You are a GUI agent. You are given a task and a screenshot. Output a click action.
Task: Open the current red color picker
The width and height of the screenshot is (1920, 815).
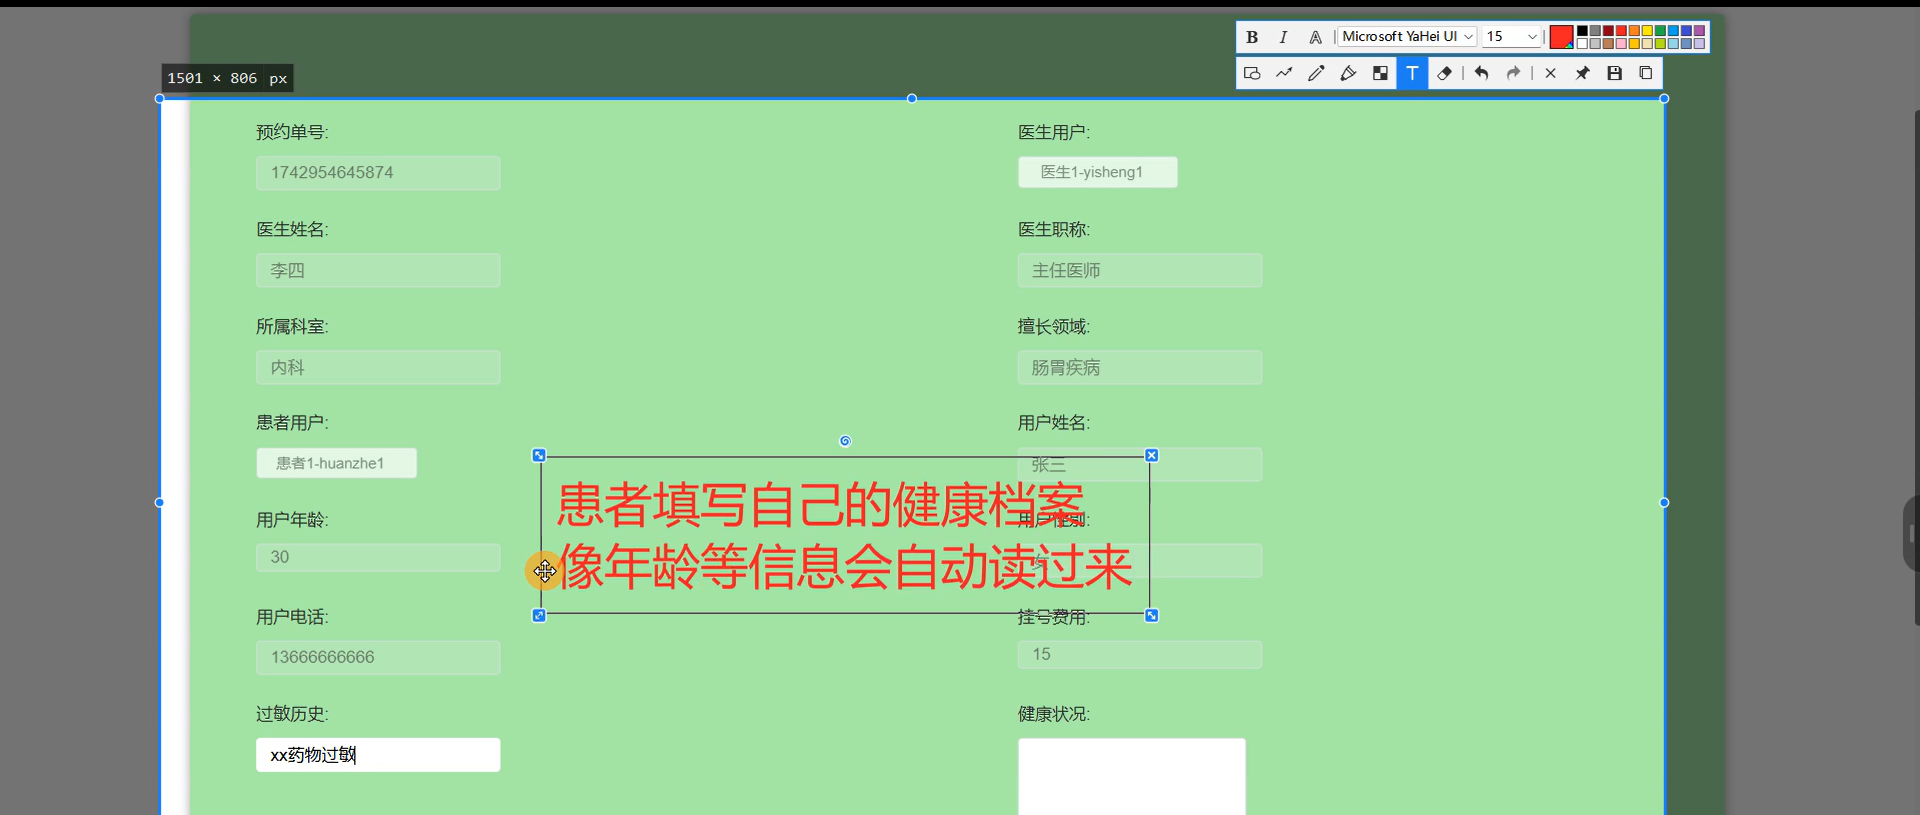coord(1561,37)
